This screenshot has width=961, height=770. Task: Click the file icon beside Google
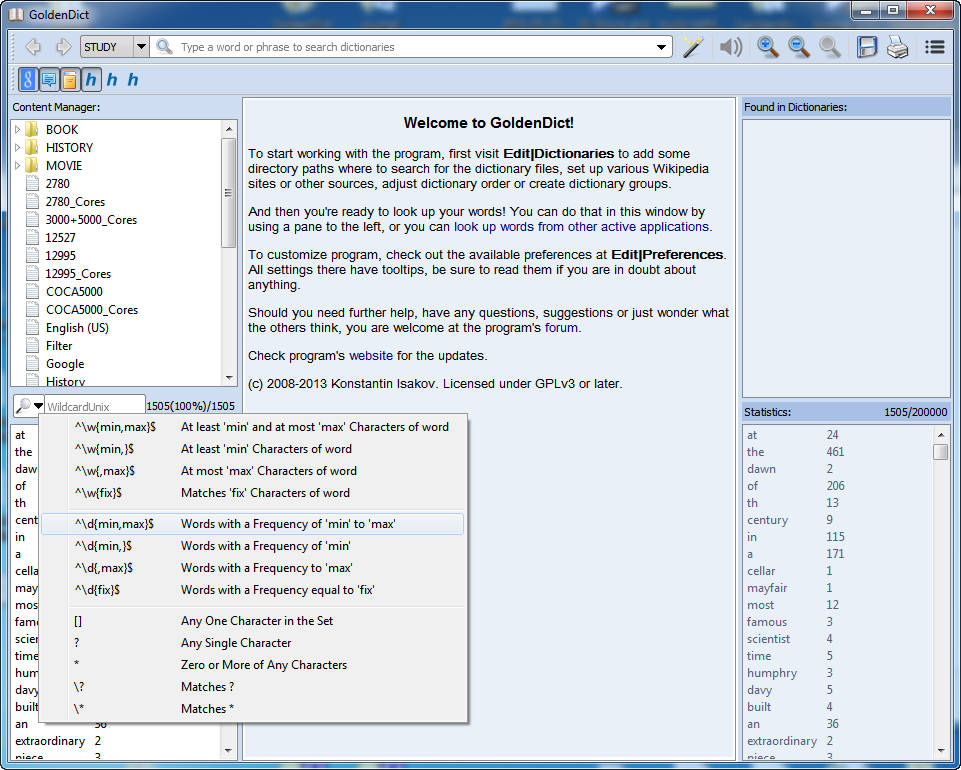pos(32,364)
